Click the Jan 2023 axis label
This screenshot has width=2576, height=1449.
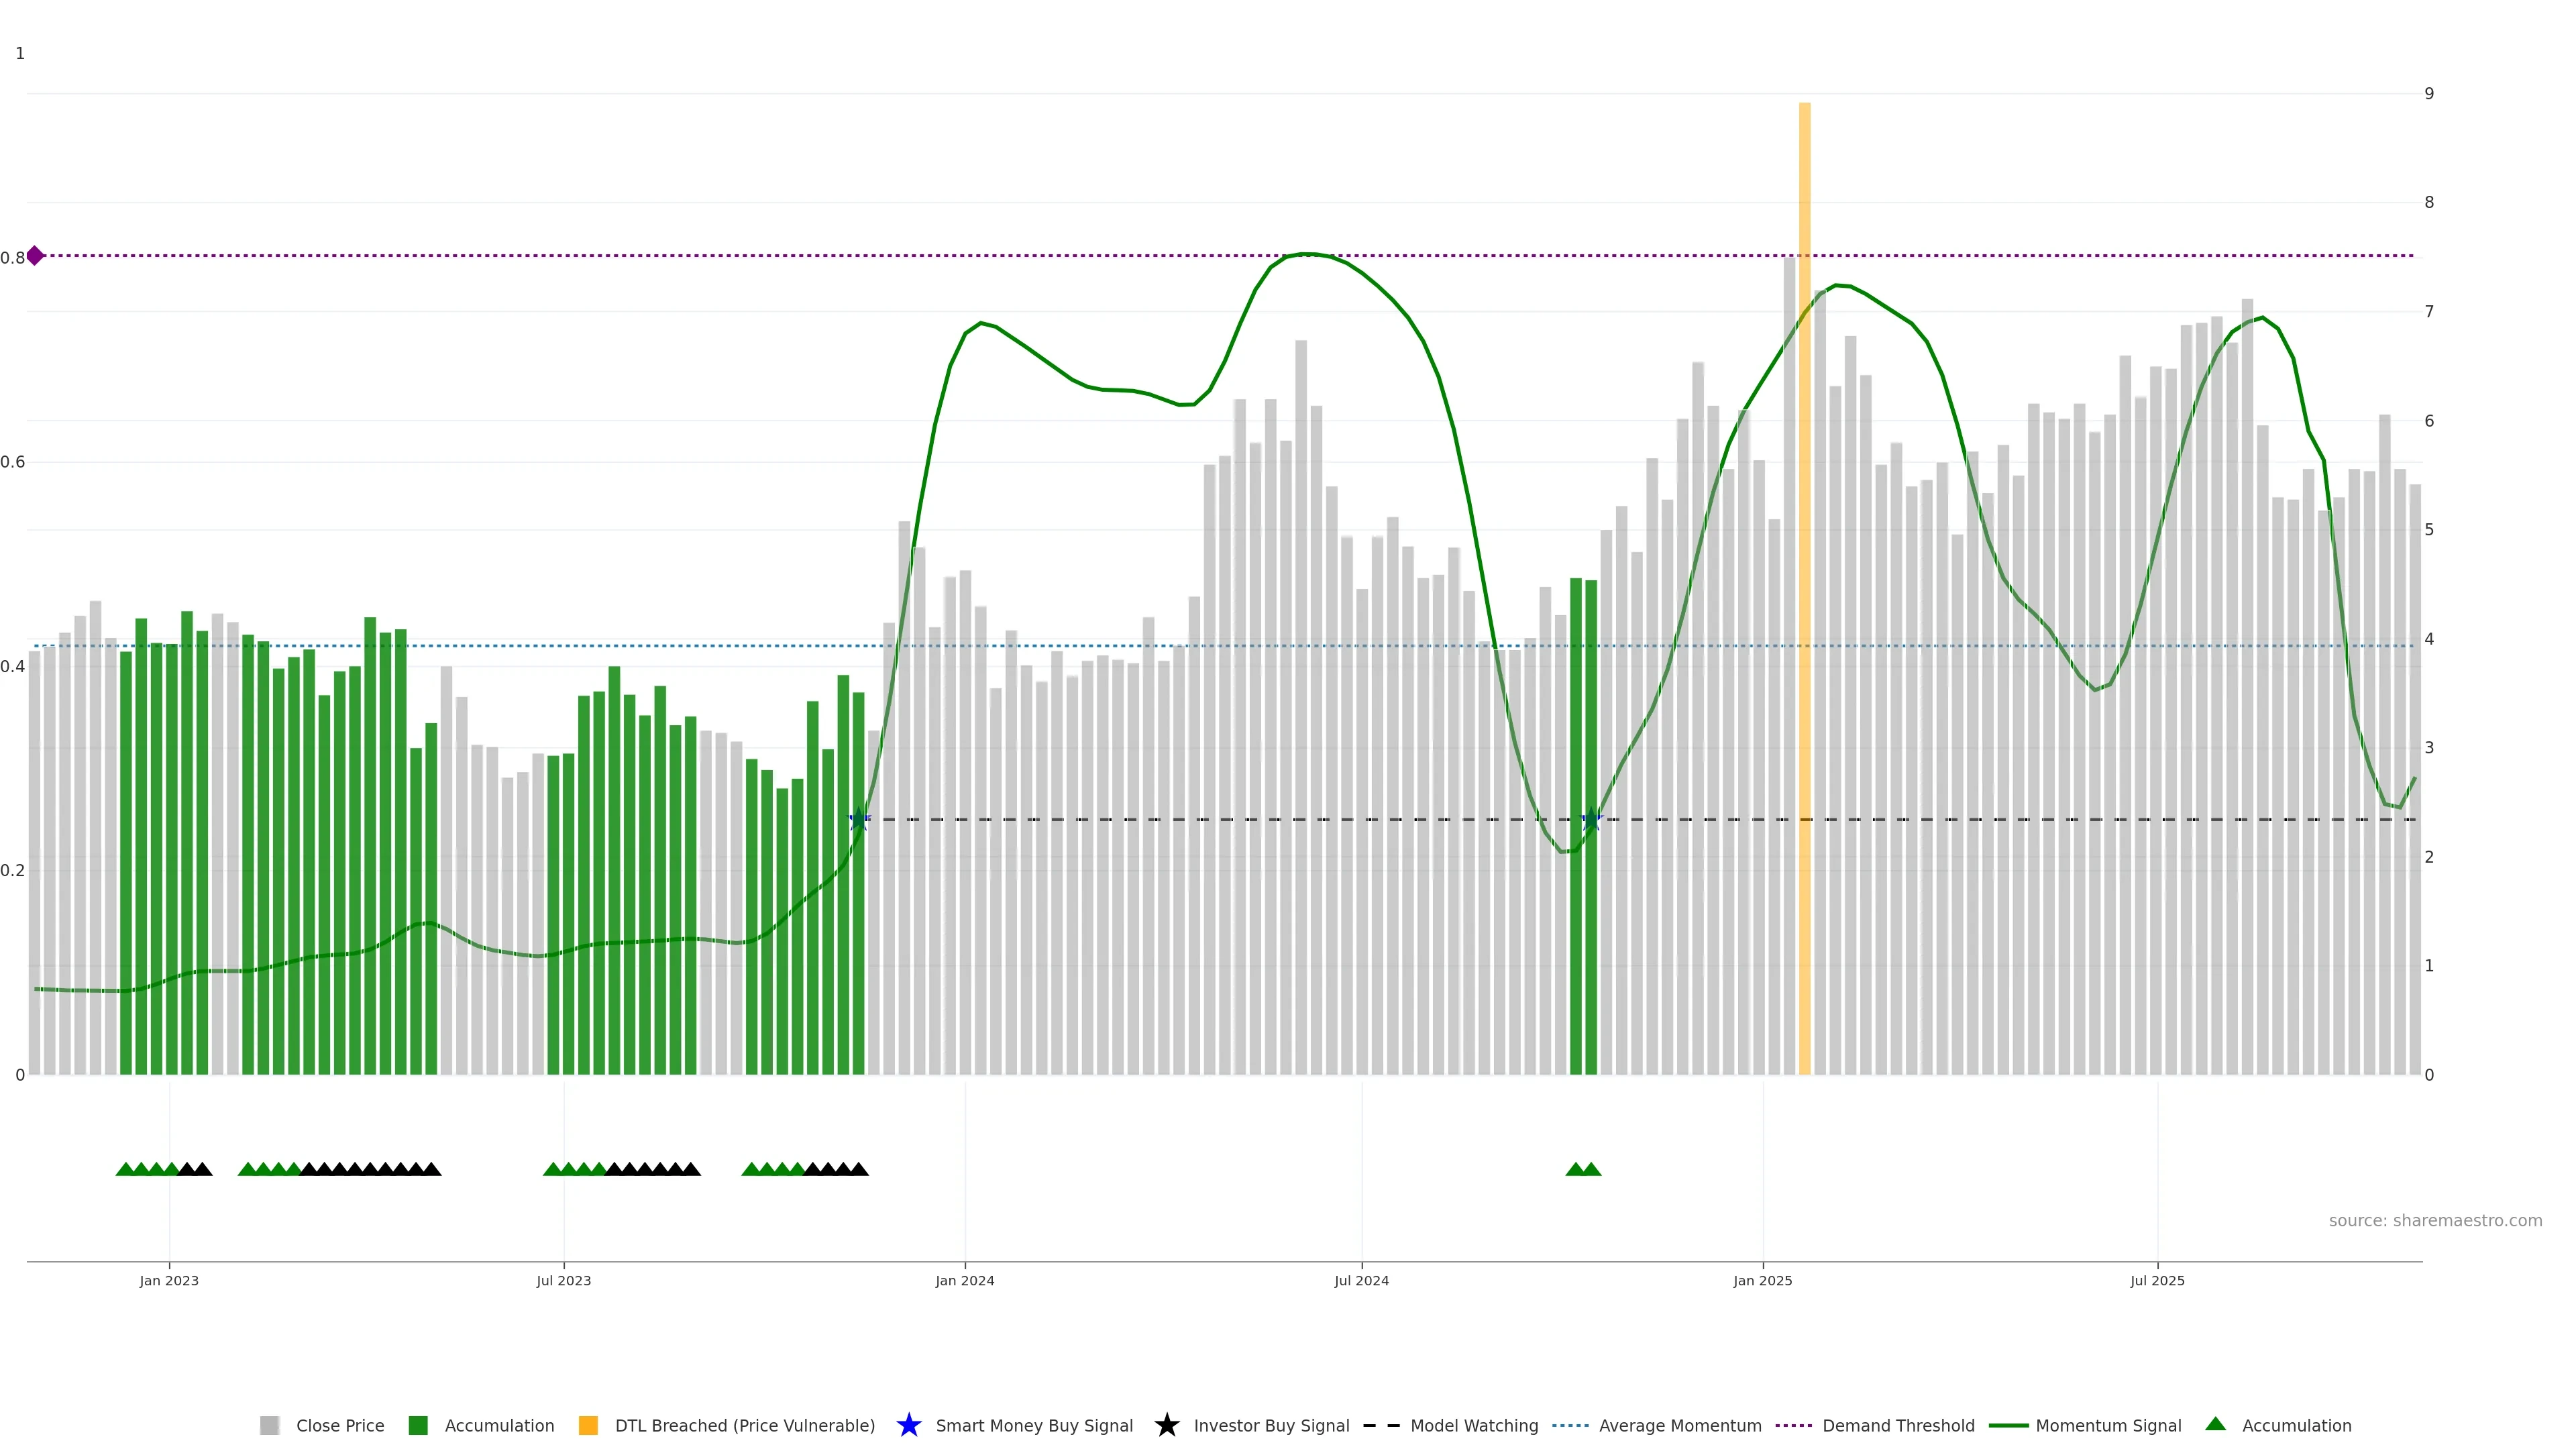169,1280
